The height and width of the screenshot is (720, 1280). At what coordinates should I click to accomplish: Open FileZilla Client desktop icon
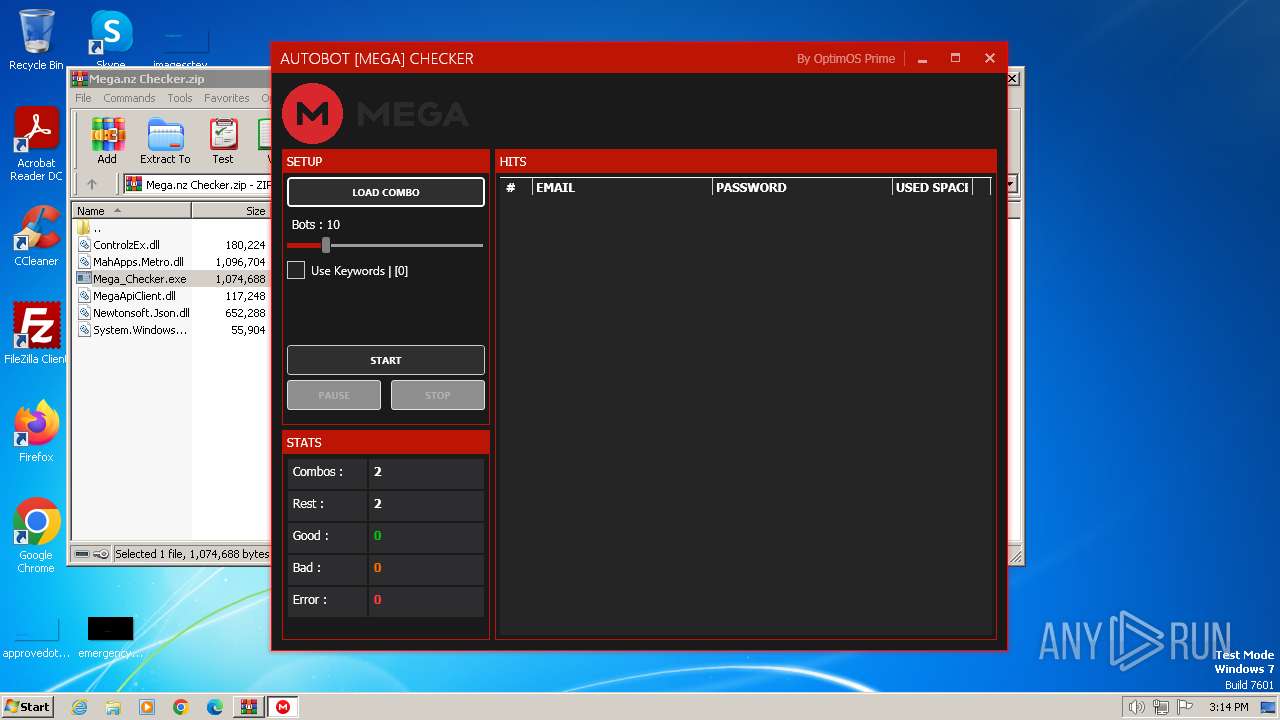(x=36, y=334)
